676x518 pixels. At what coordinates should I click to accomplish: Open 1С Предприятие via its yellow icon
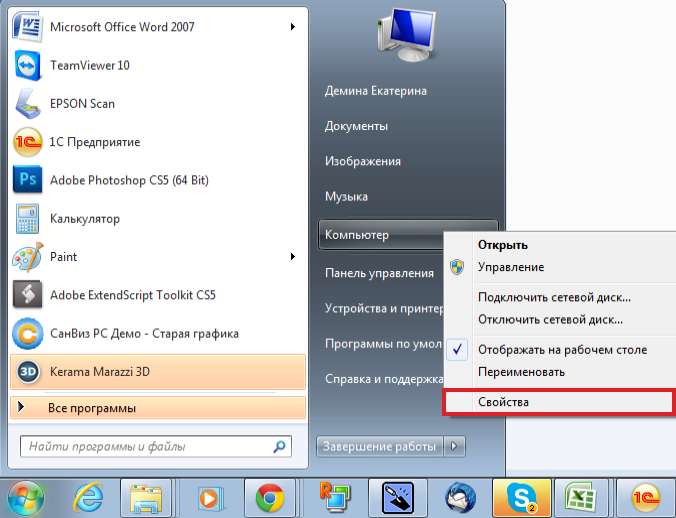[x=28, y=142]
